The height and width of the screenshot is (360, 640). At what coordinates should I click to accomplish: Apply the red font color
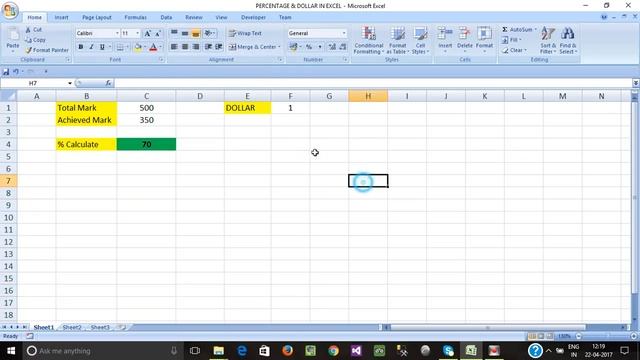(153, 47)
